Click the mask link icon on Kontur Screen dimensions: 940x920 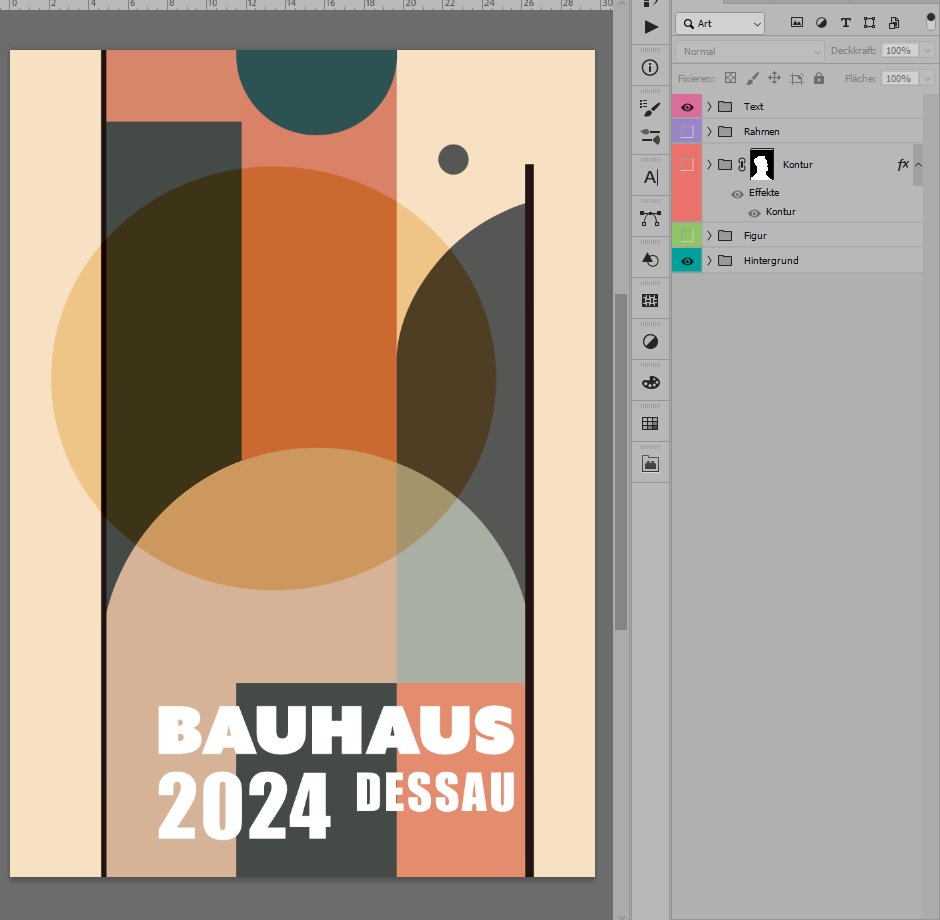click(742, 165)
